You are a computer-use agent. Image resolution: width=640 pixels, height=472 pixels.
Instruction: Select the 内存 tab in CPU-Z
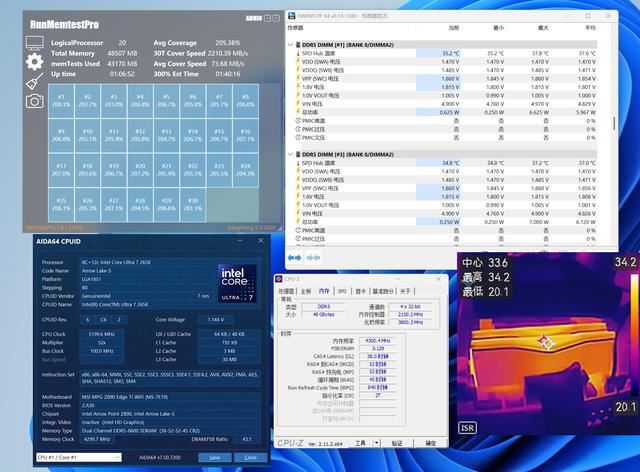[324, 291]
